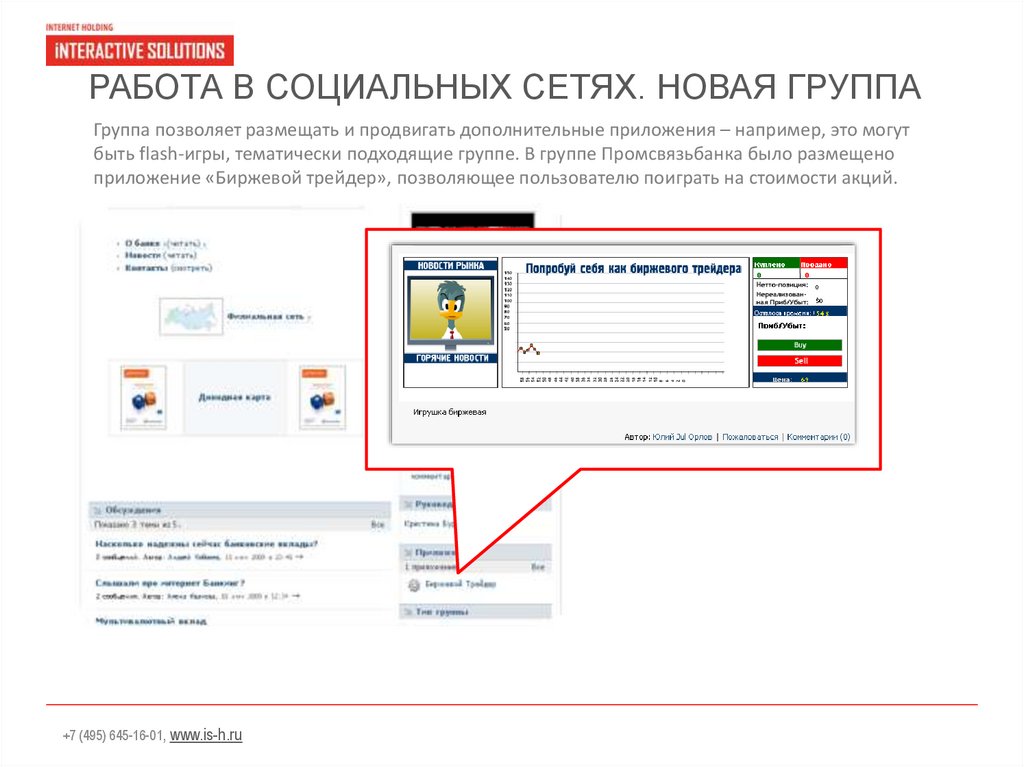Open the Доходная карта link
1024x767 pixels.
pos(234,397)
